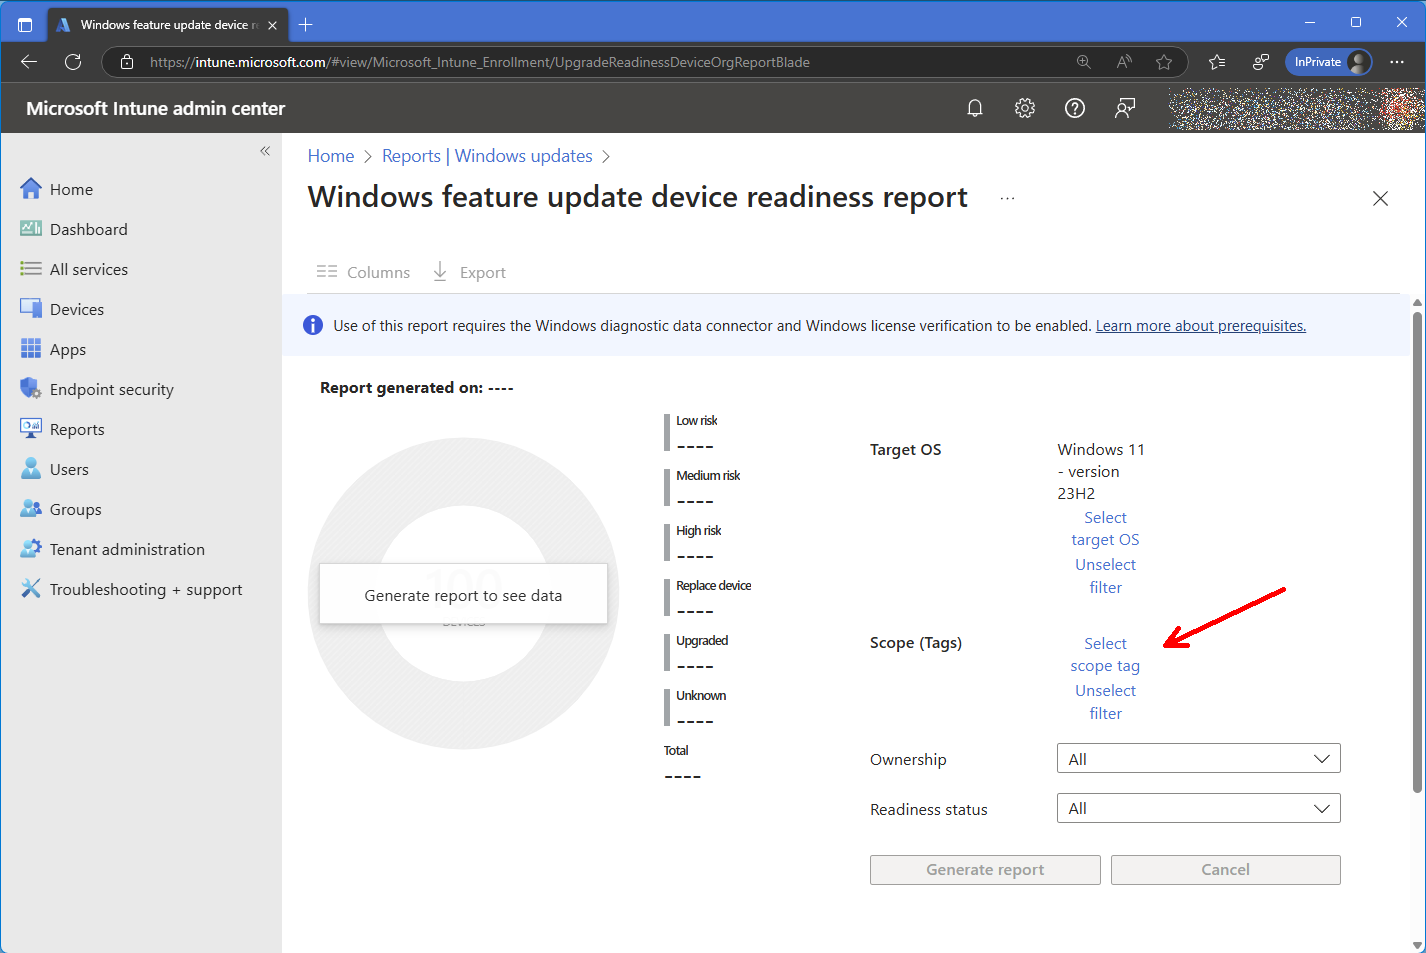Collapse the left navigation sidebar
This screenshot has height=953, width=1426.
[265, 151]
